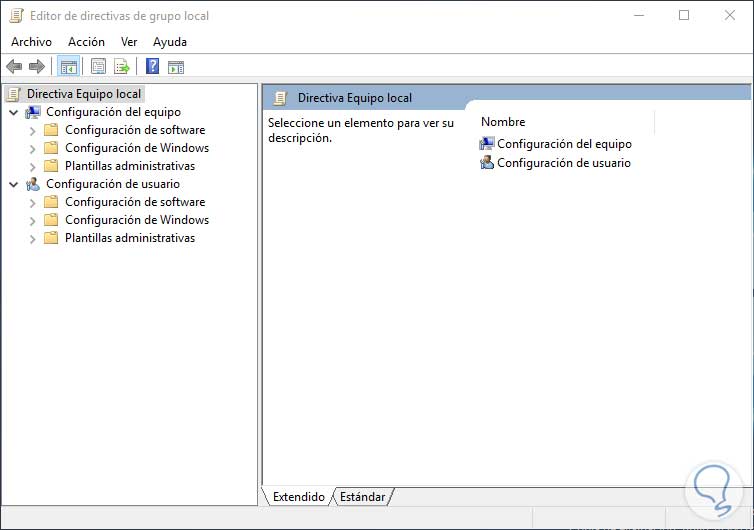Select Configuración de software label under usuario
Screen dimensions: 754x530
(135, 202)
